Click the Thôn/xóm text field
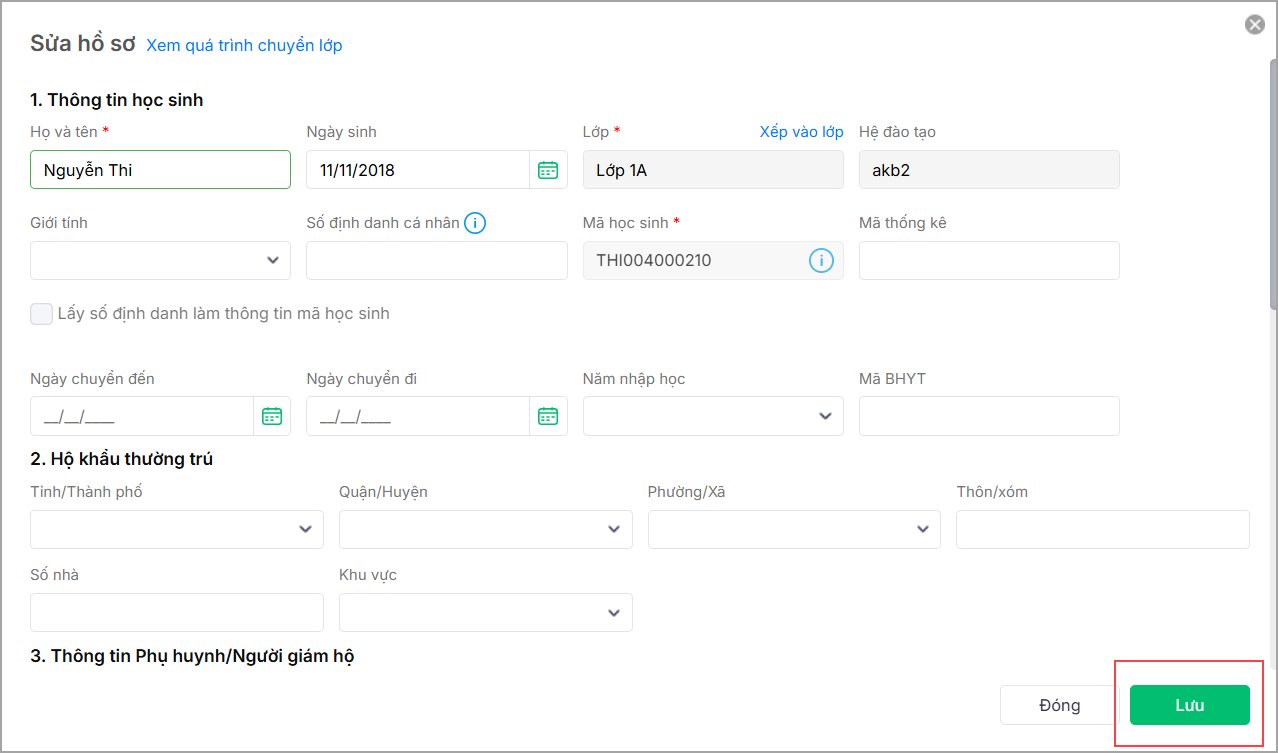 pyautogui.click(x=1102, y=529)
